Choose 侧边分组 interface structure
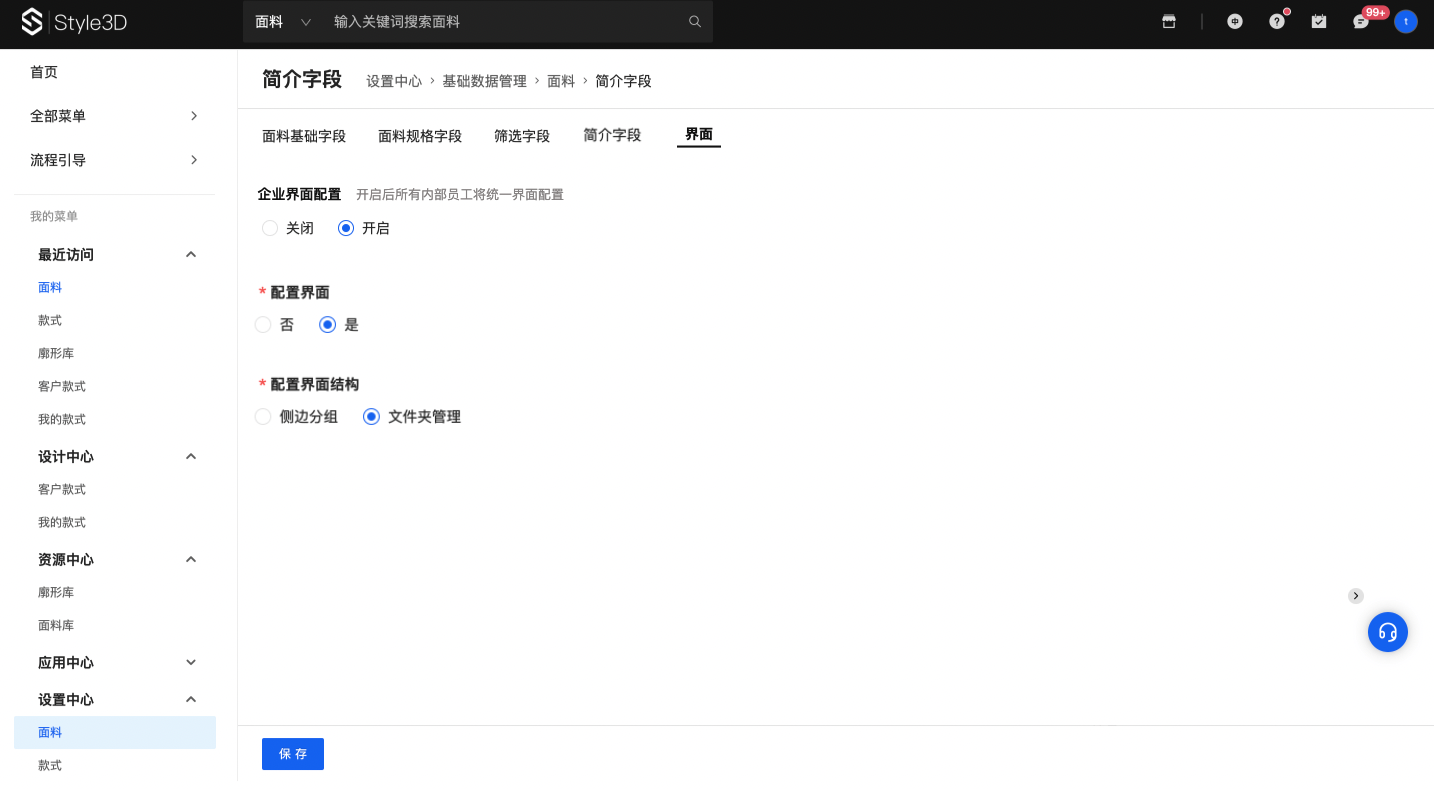 tap(263, 417)
